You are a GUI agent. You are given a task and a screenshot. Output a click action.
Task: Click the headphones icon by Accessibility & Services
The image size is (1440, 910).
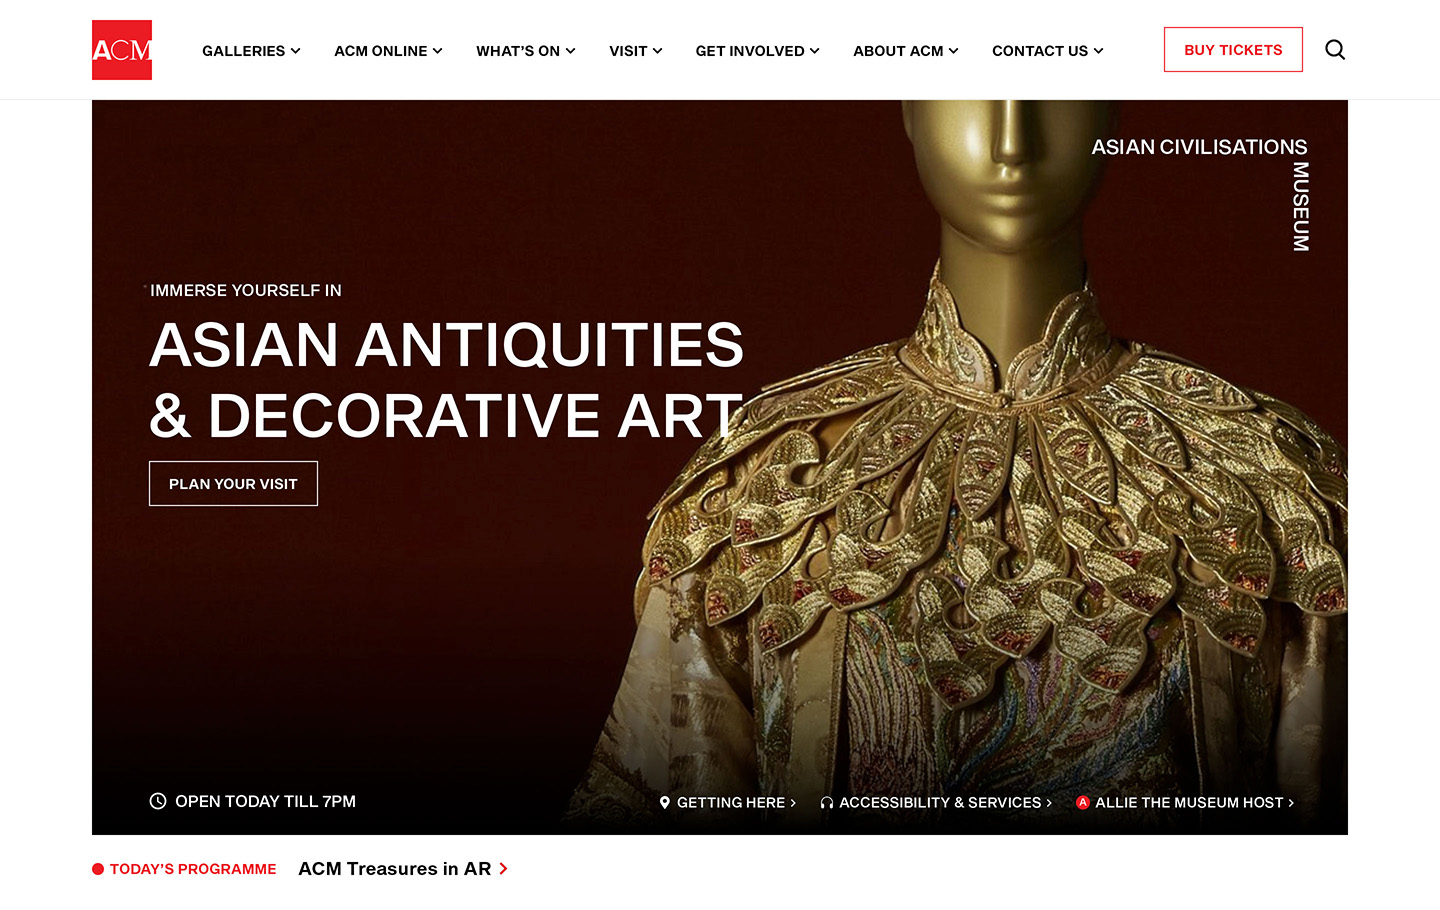click(x=827, y=802)
